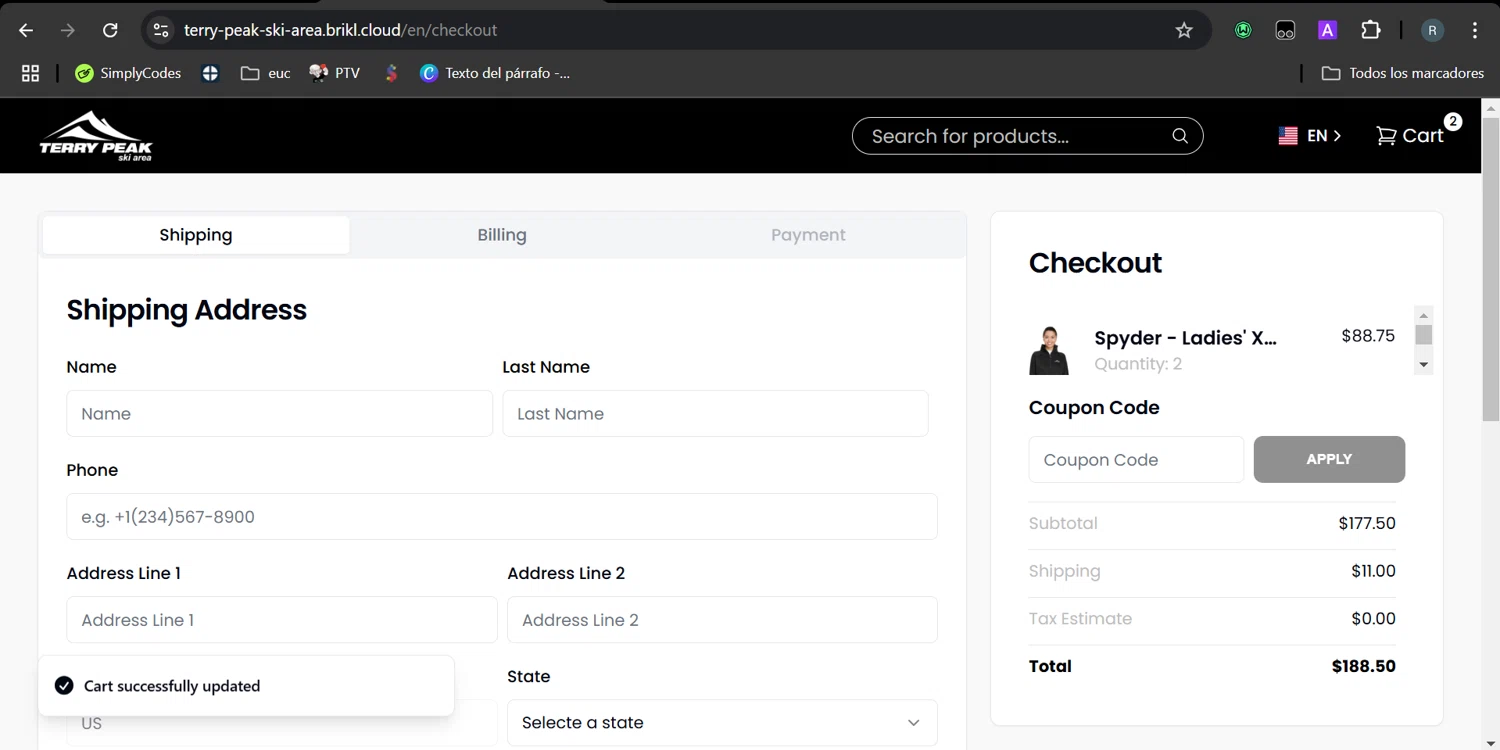Image resolution: width=1500 pixels, height=750 pixels.
Task: Click the Subtotal $177.50 value
Action: [1367, 523]
